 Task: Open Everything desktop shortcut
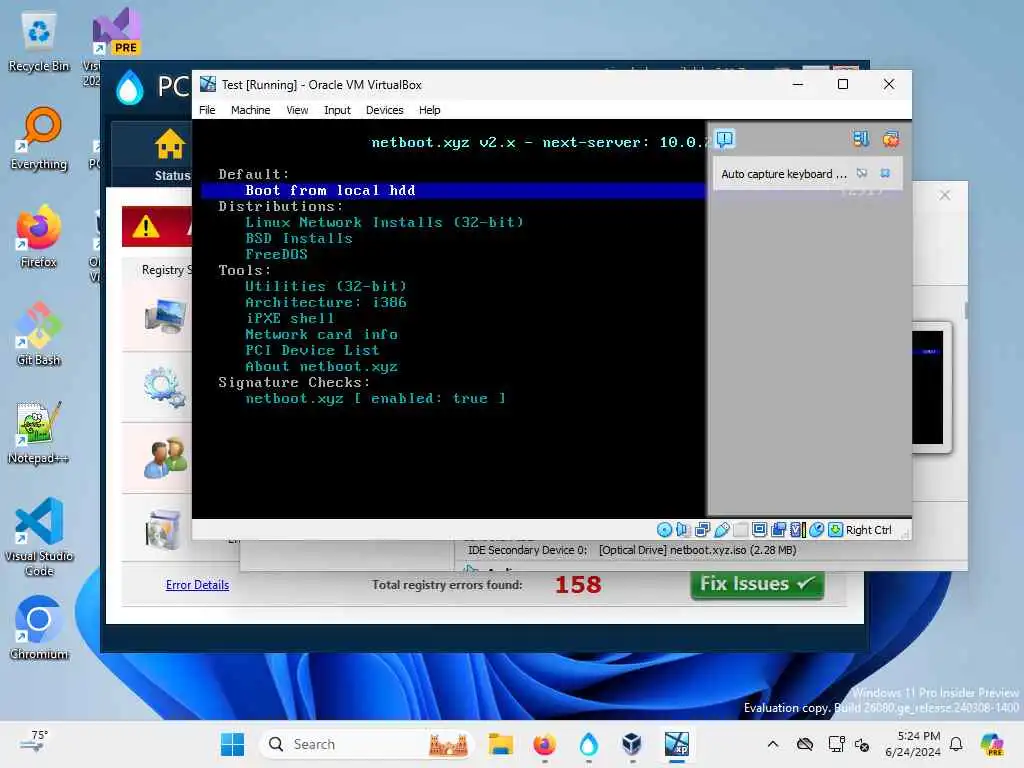[39, 139]
